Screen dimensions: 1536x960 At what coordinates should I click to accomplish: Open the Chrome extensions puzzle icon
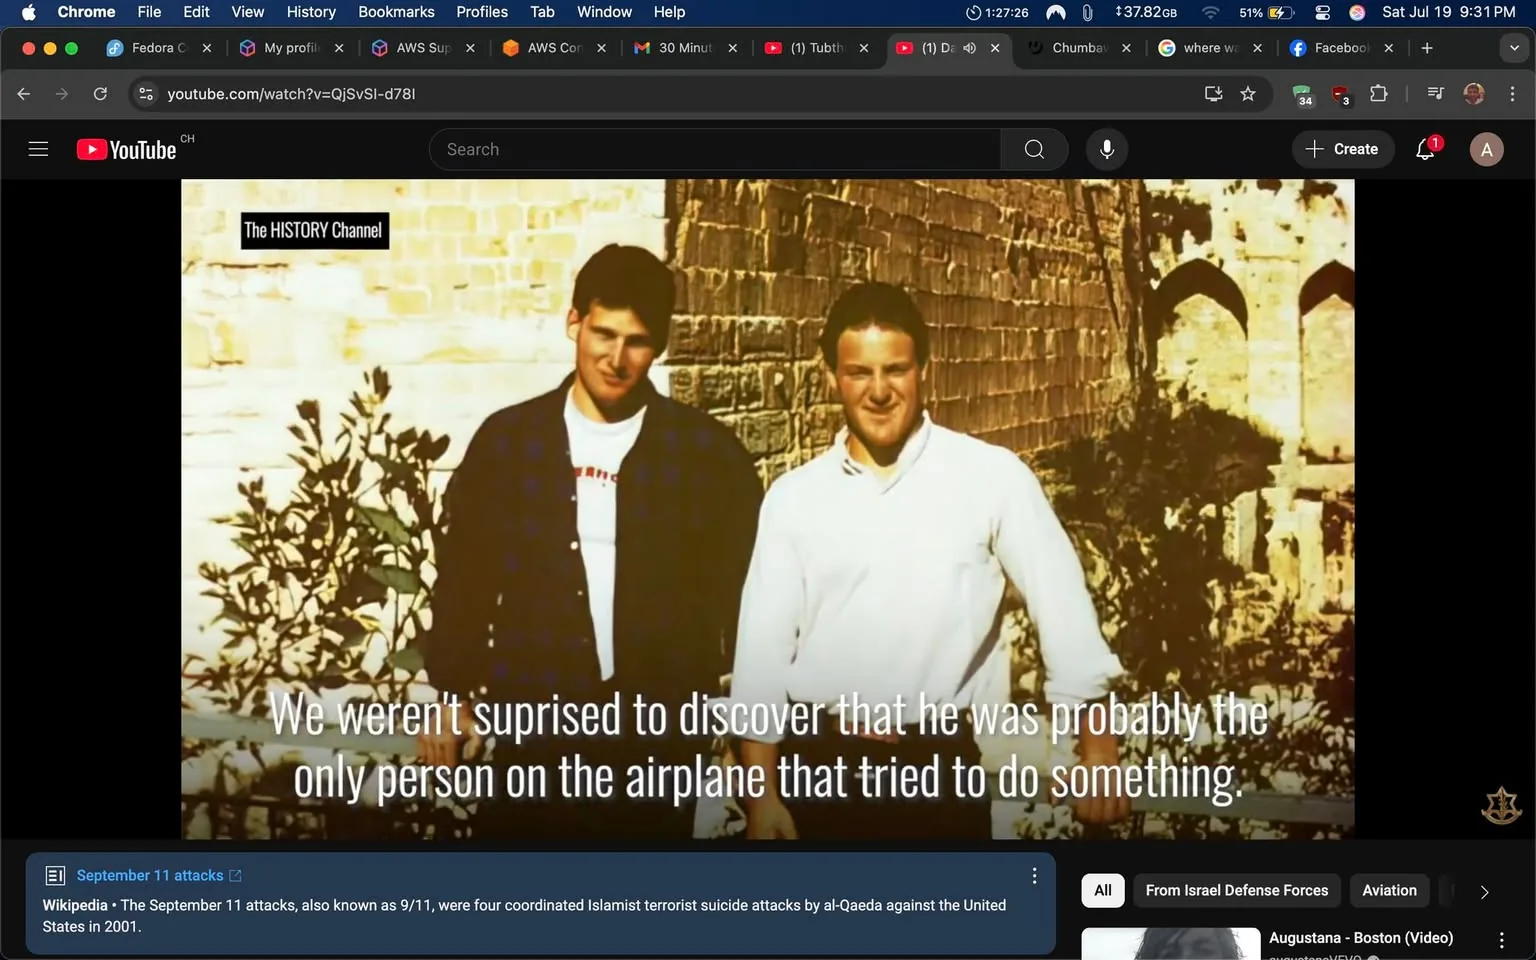tap(1378, 93)
